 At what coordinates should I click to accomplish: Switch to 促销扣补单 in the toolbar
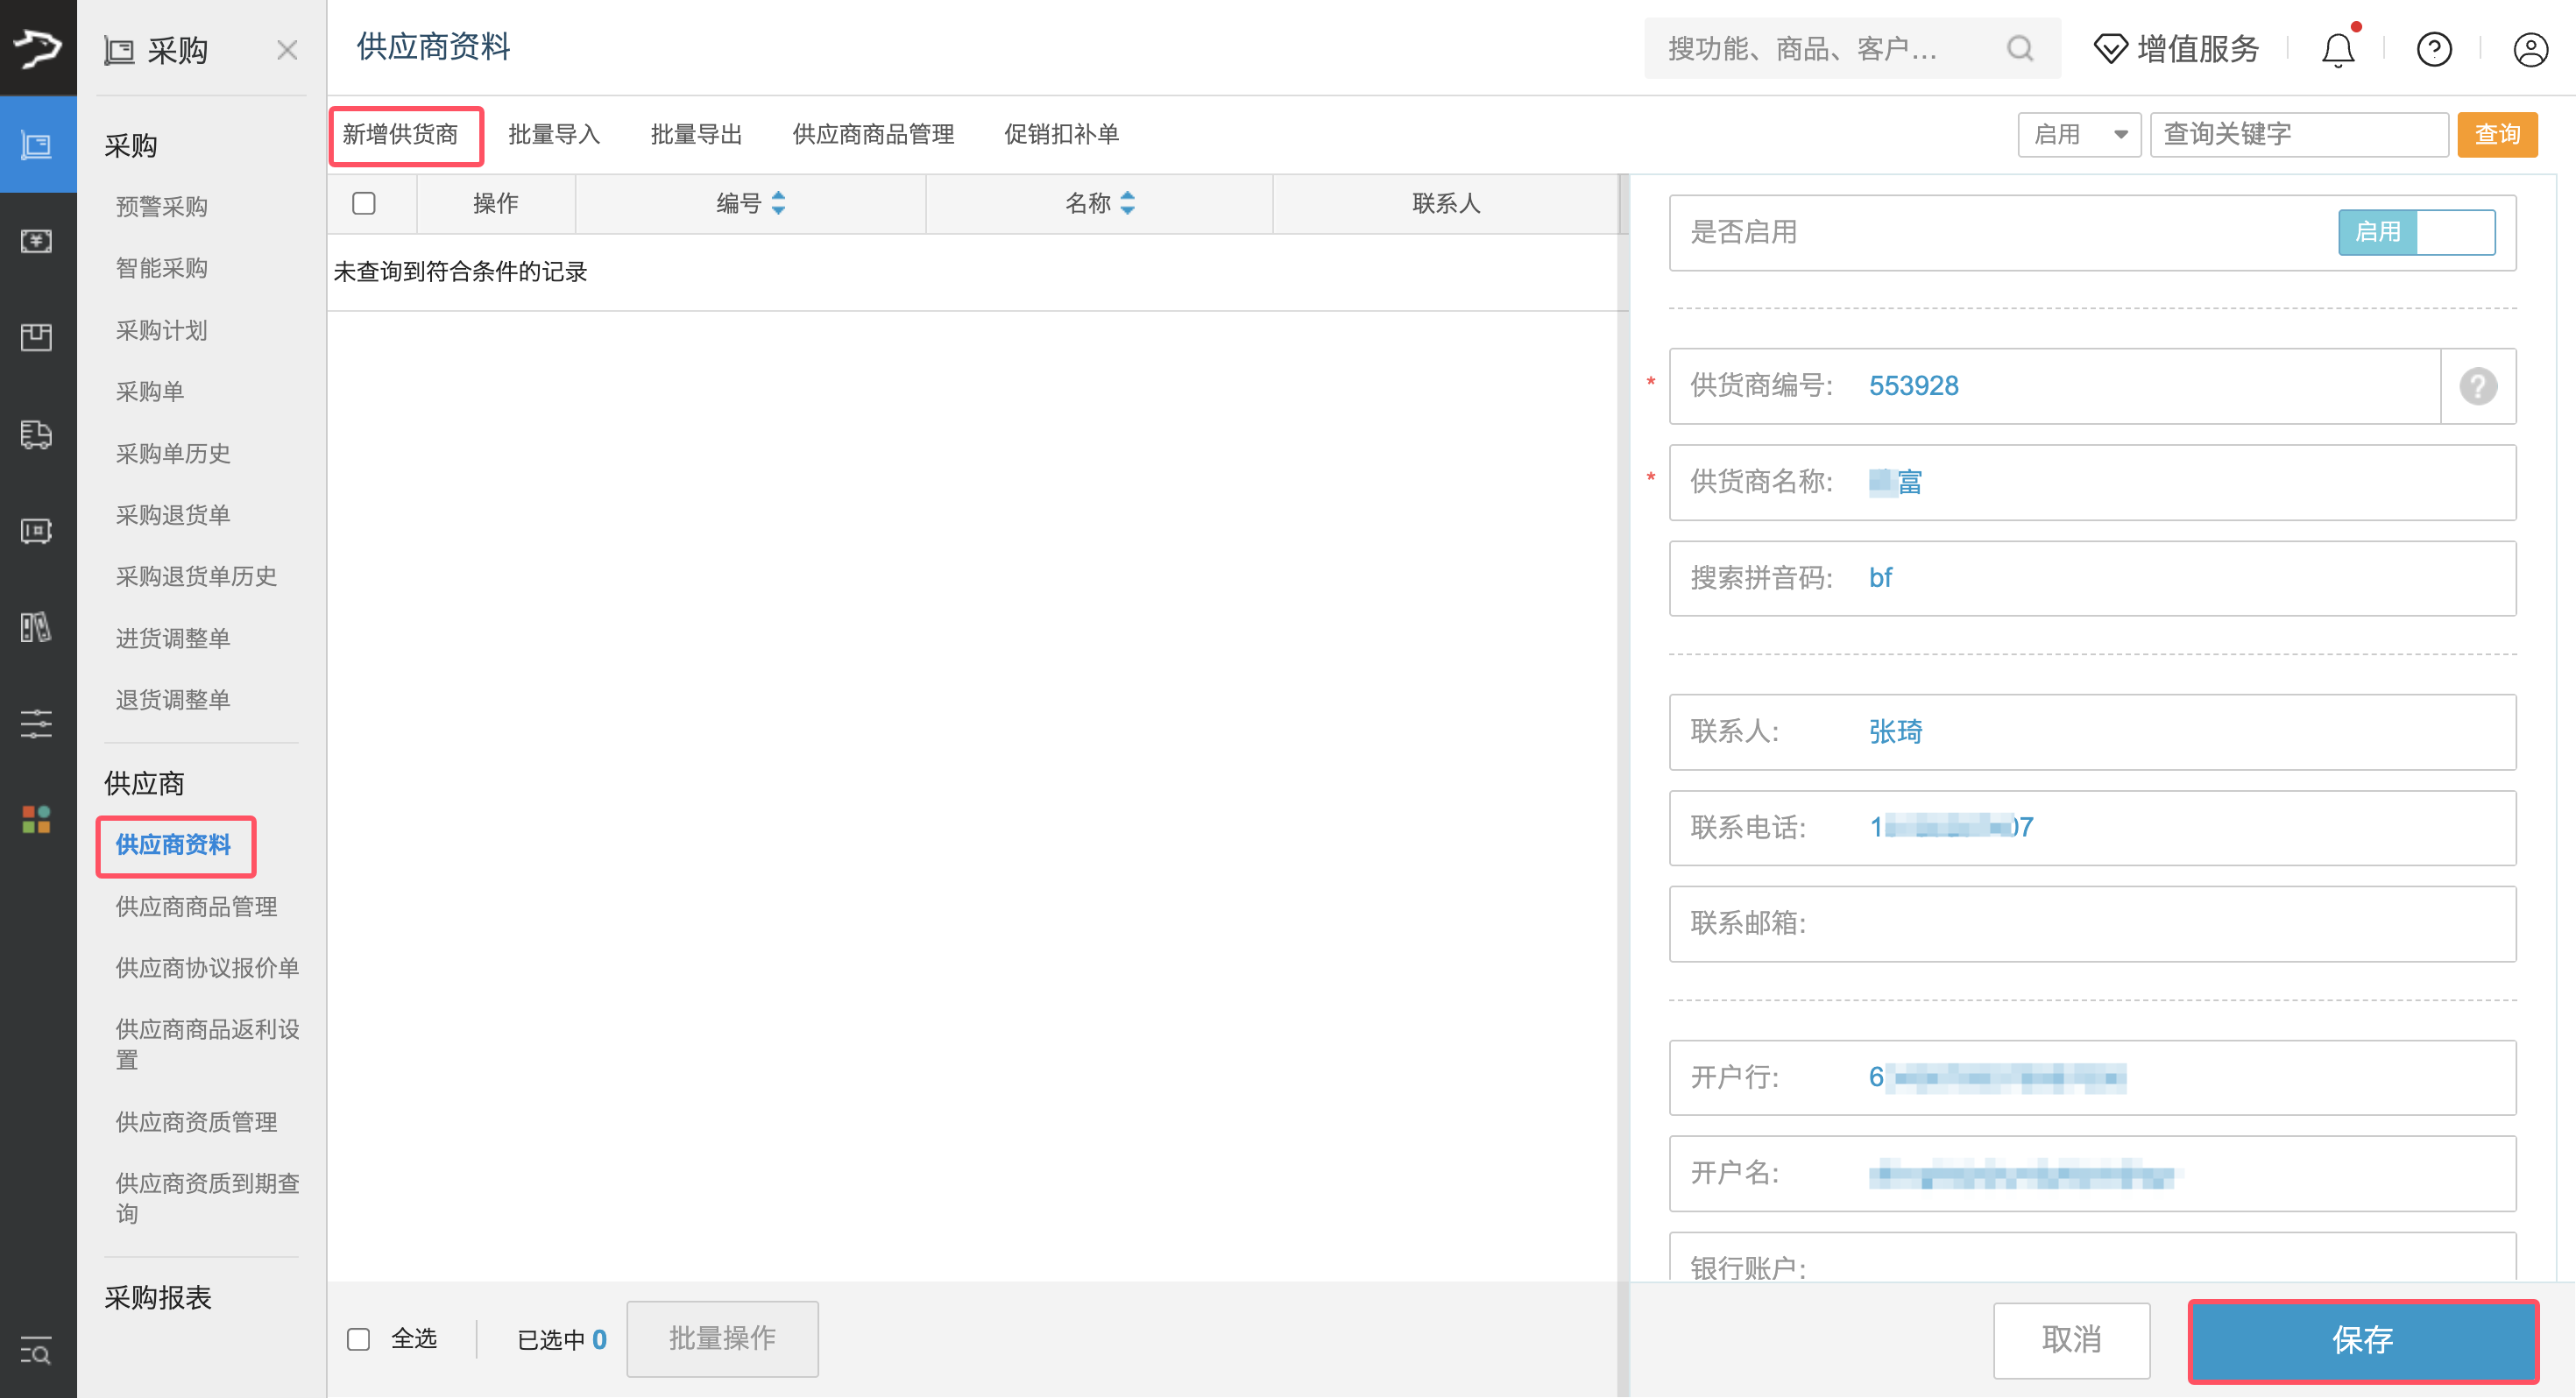click(1060, 134)
